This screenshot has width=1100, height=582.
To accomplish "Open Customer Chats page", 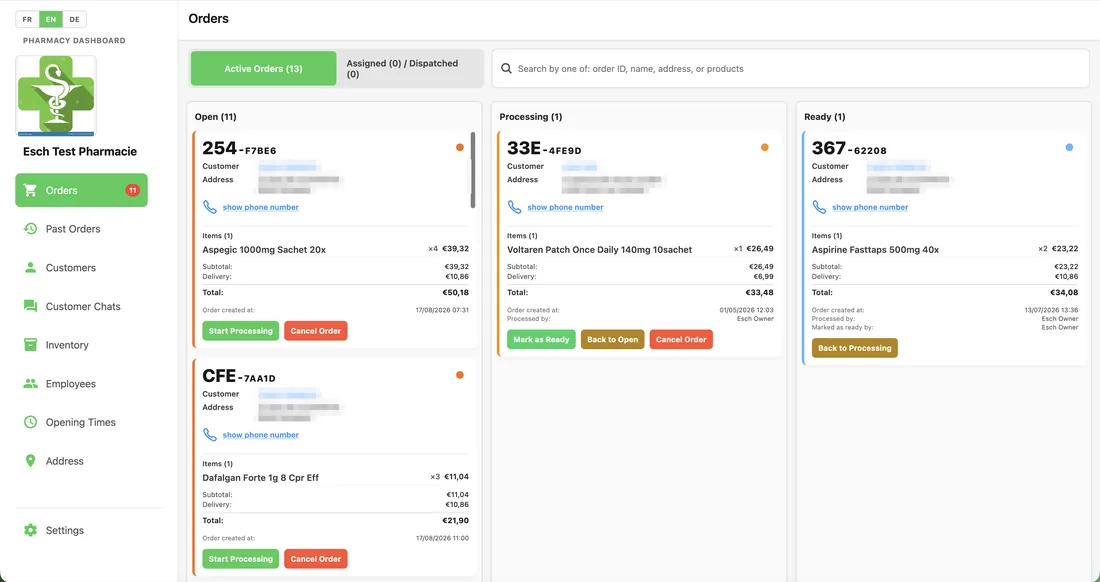I will click(81, 306).
